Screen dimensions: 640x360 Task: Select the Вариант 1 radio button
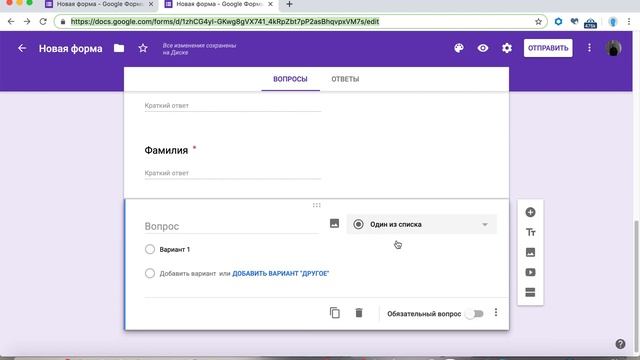click(x=150, y=249)
